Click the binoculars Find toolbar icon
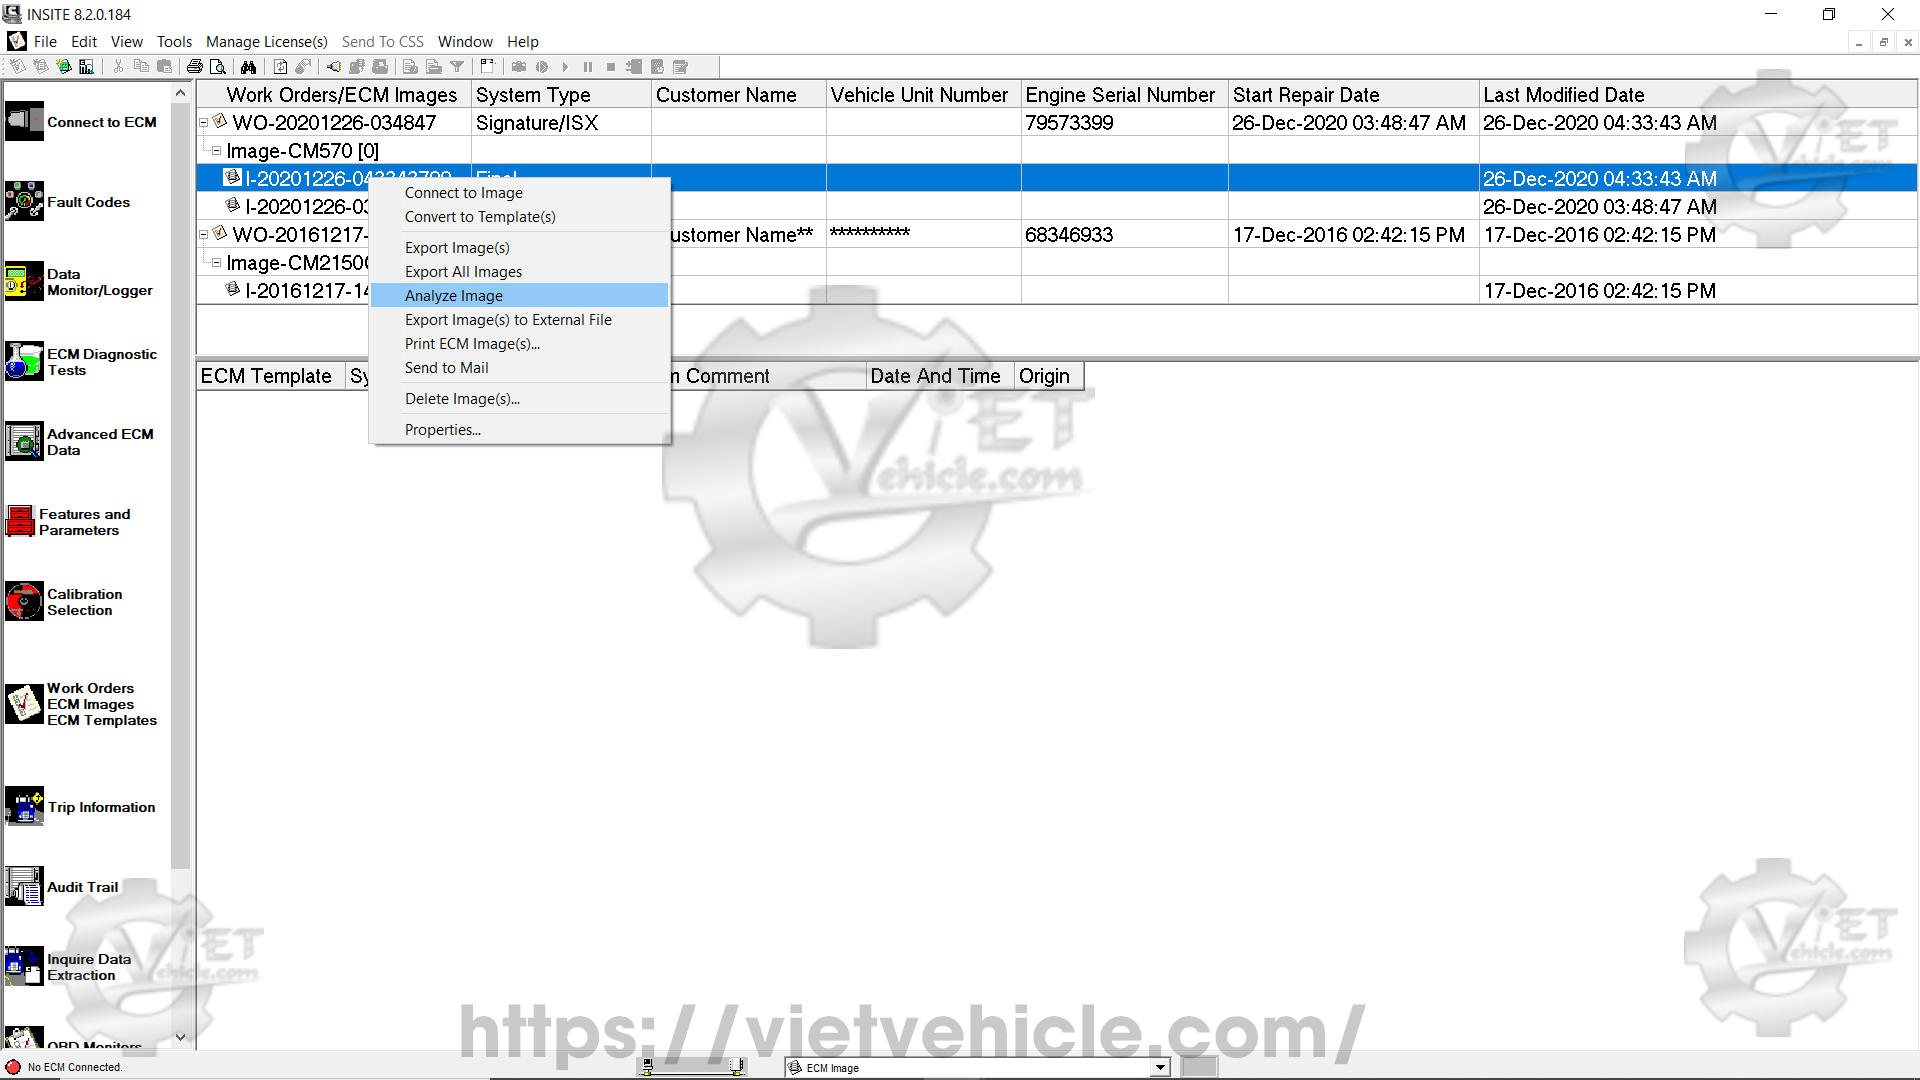The height and width of the screenshot is (1080, 1920). (248, 67)
